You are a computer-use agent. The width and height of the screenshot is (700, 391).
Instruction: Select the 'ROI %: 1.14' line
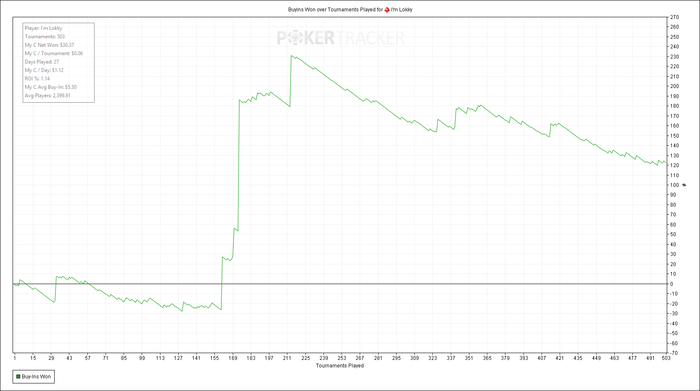[x=38, y=79]
